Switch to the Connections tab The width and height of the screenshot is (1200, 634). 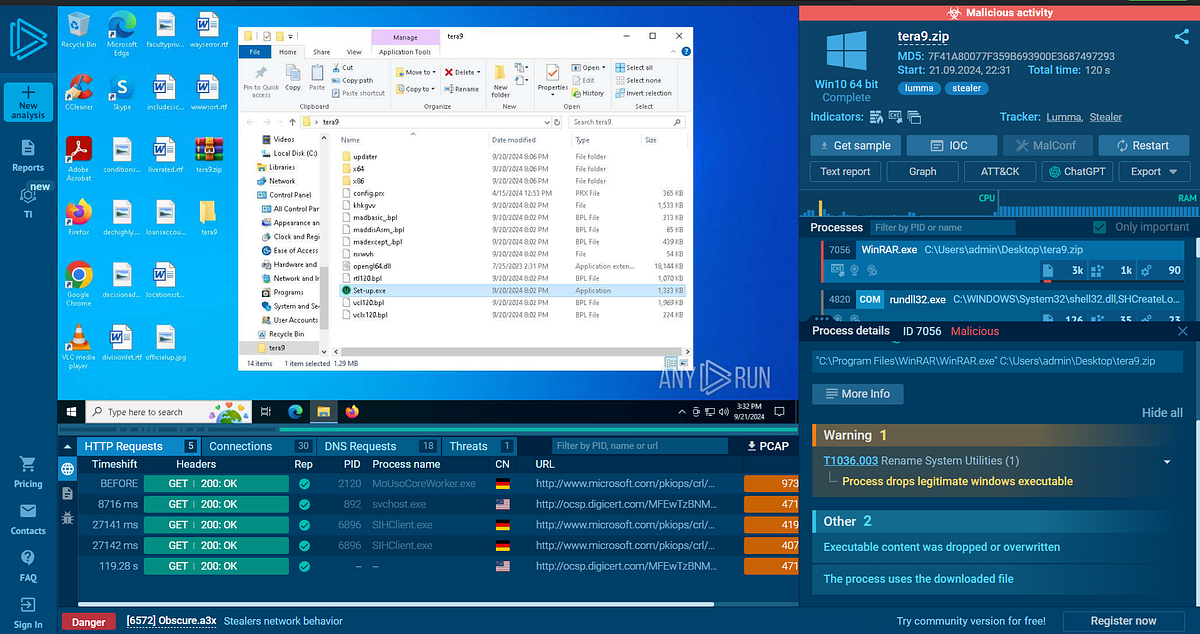(x=259, y=446)
